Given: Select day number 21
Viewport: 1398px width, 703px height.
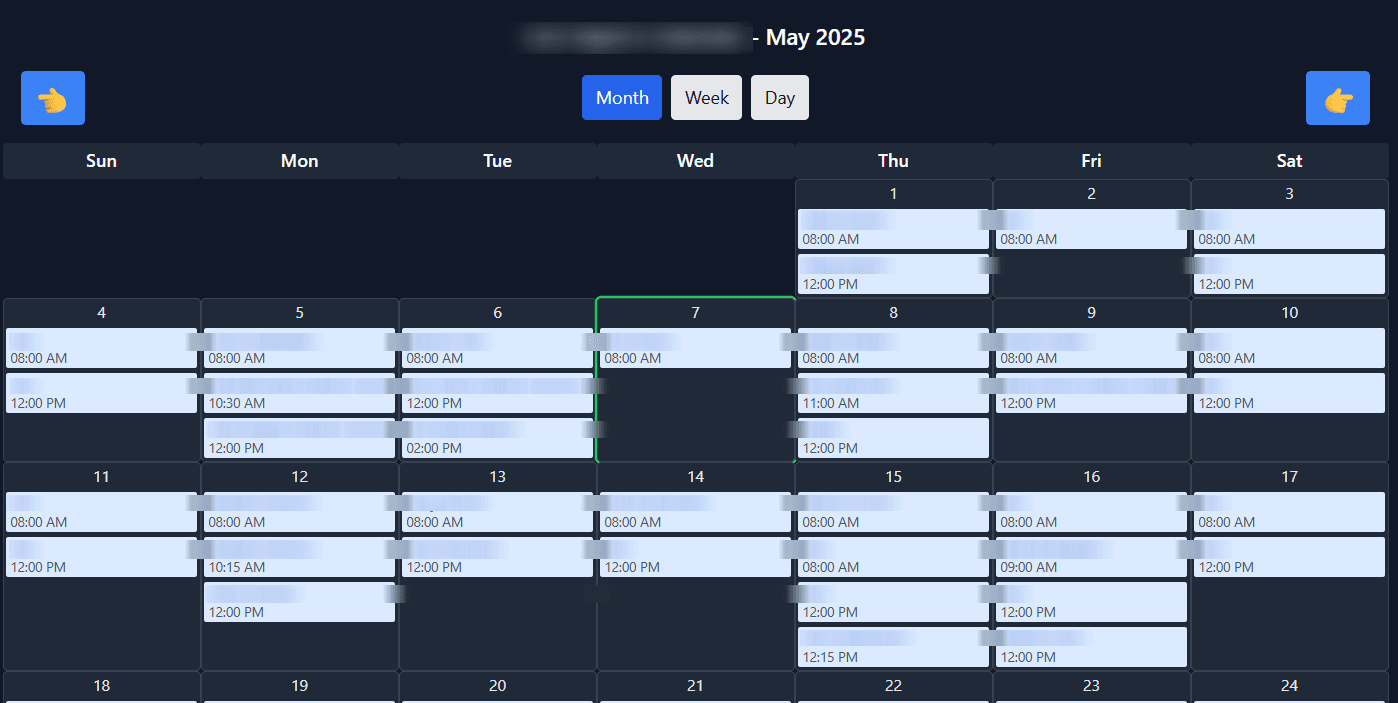Looking at the screenshot, I should click(695, 686).
